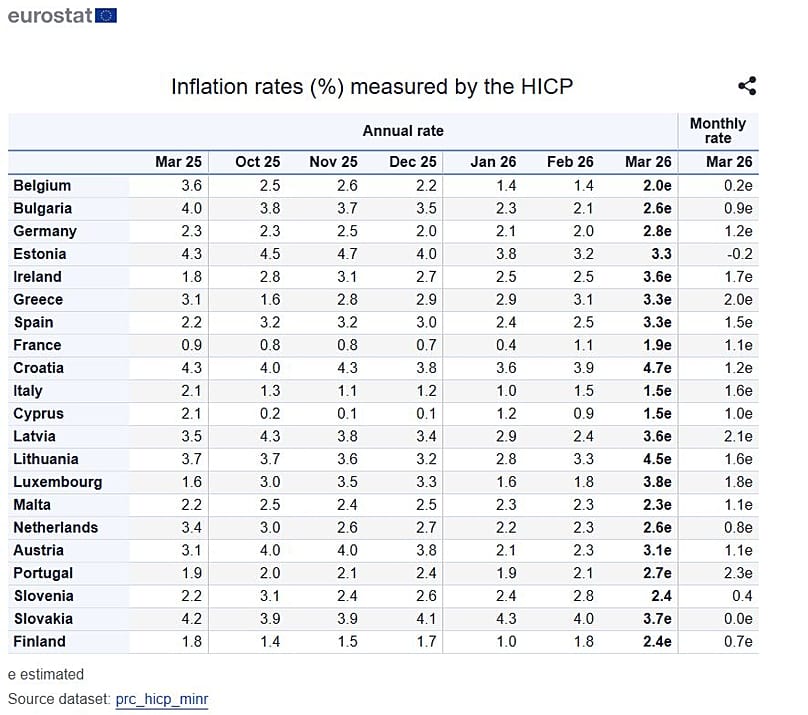The image size is (808, 715).
Task: Click the Dec 25 column header
Action: click(x=413, y=162)
